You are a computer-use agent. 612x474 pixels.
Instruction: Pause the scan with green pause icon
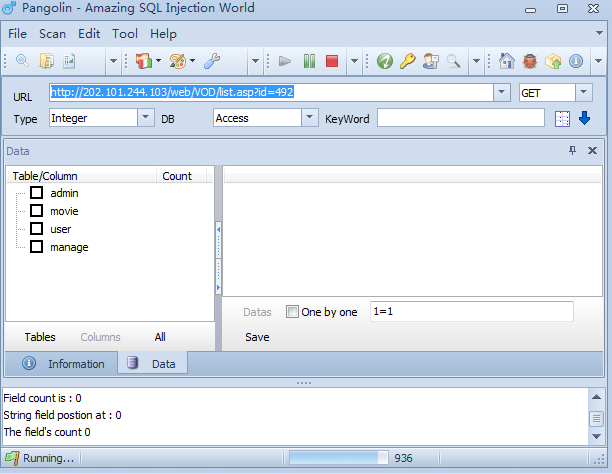309,61
